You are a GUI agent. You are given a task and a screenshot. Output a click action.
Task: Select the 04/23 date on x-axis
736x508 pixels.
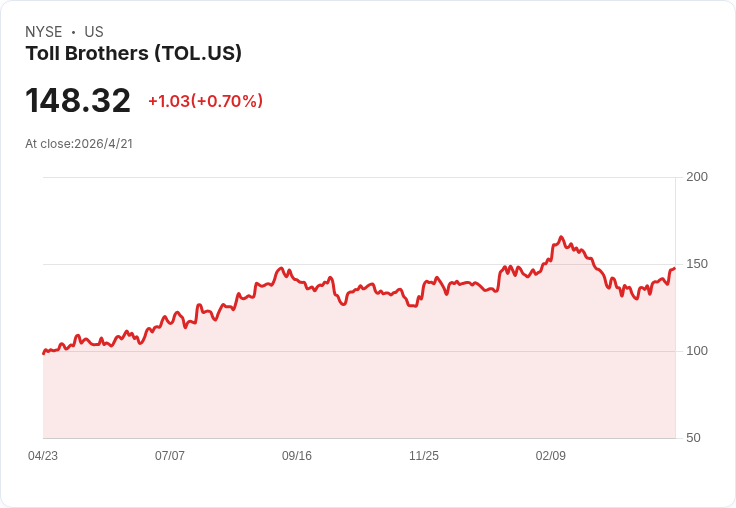[x=43, y=456]
